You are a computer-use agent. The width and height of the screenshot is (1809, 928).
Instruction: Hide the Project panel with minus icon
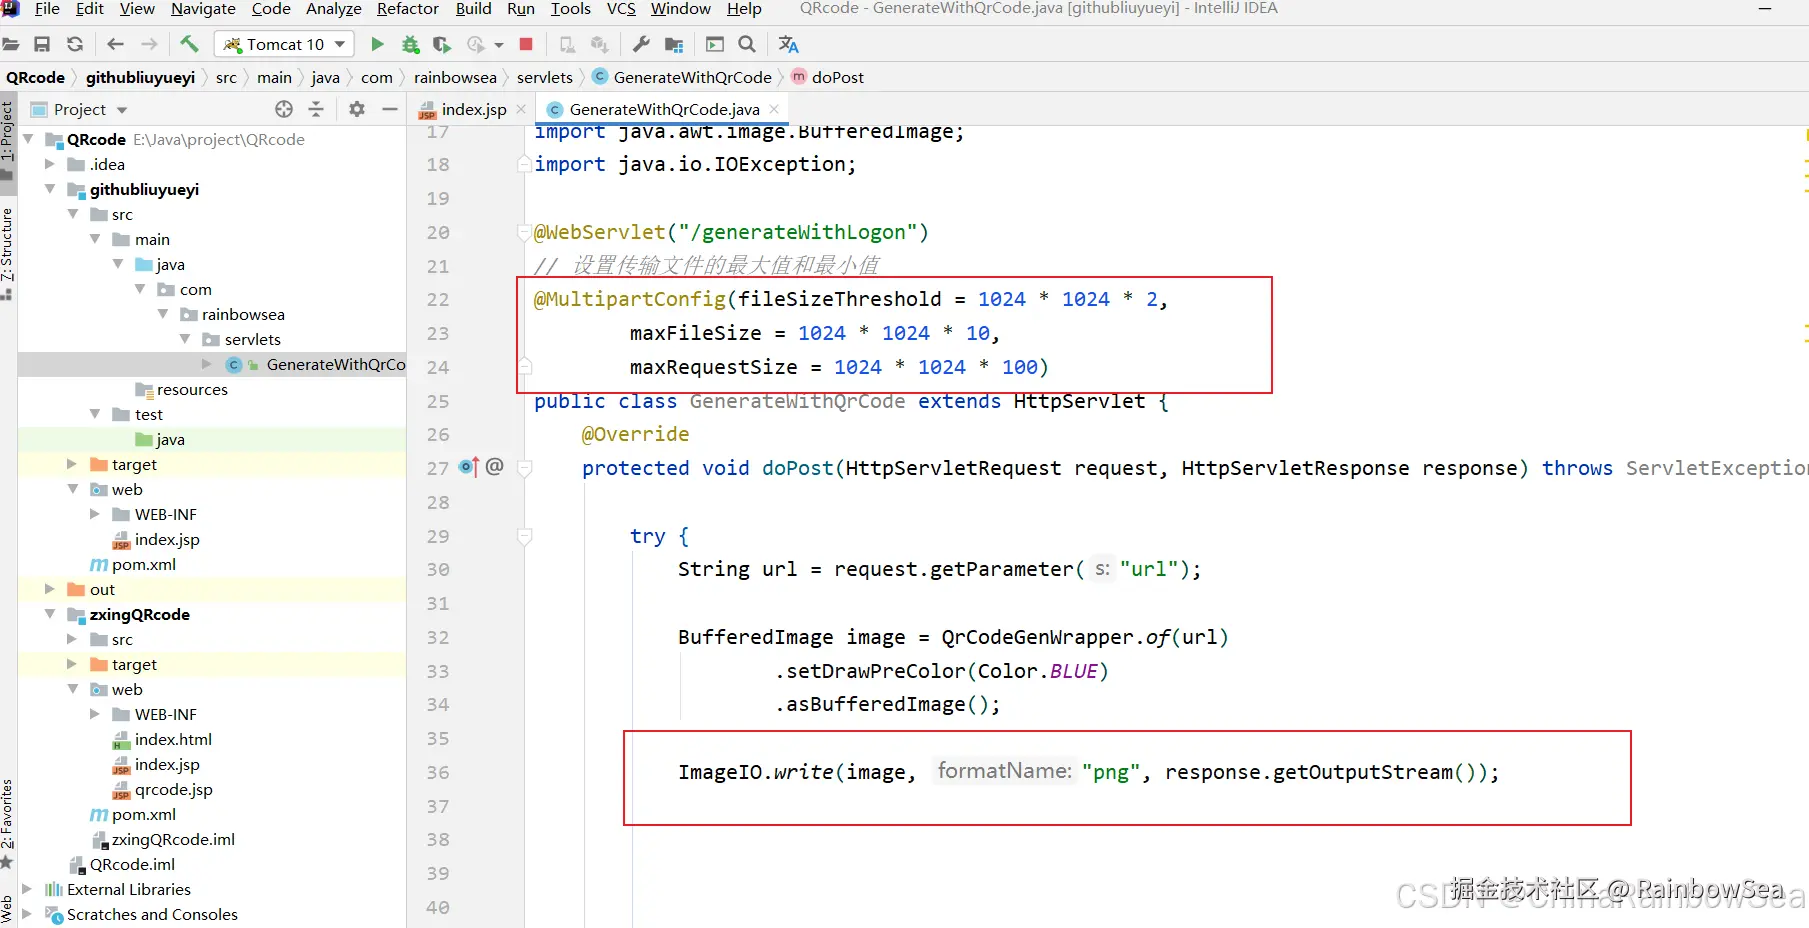pyautogui.click(x=390, y=109)
